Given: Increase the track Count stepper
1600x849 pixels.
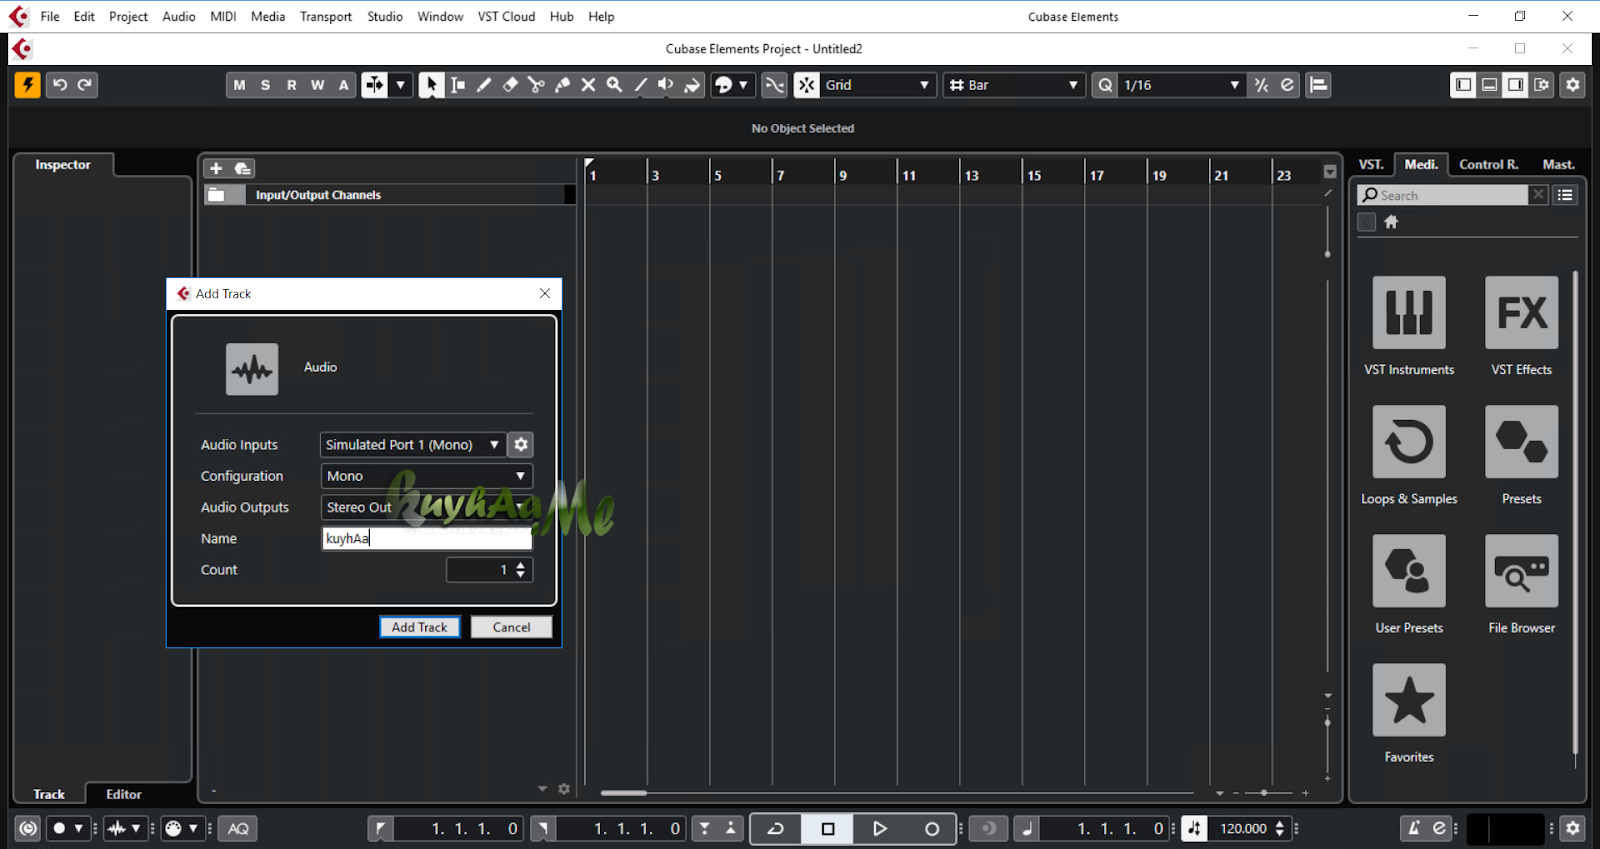Looking at the screenshot, I should click(520, 565).
